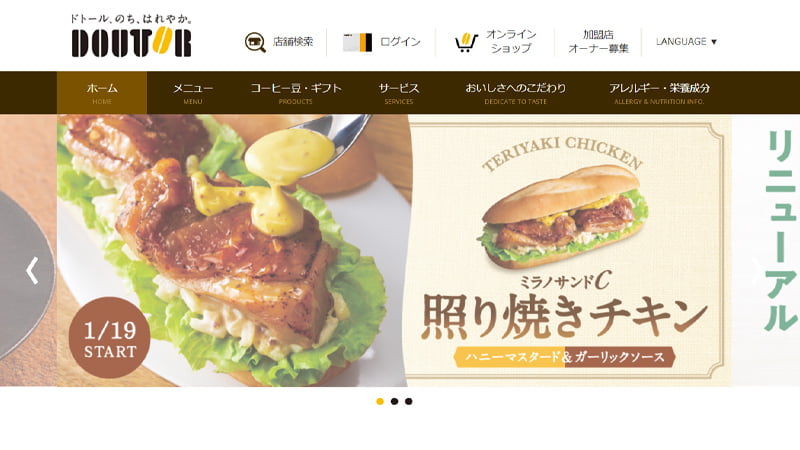Screen dimensions: 800x450
Task: Open アレルギー・栄養成分 nutrition info tab
Action: tap(659, 93)
